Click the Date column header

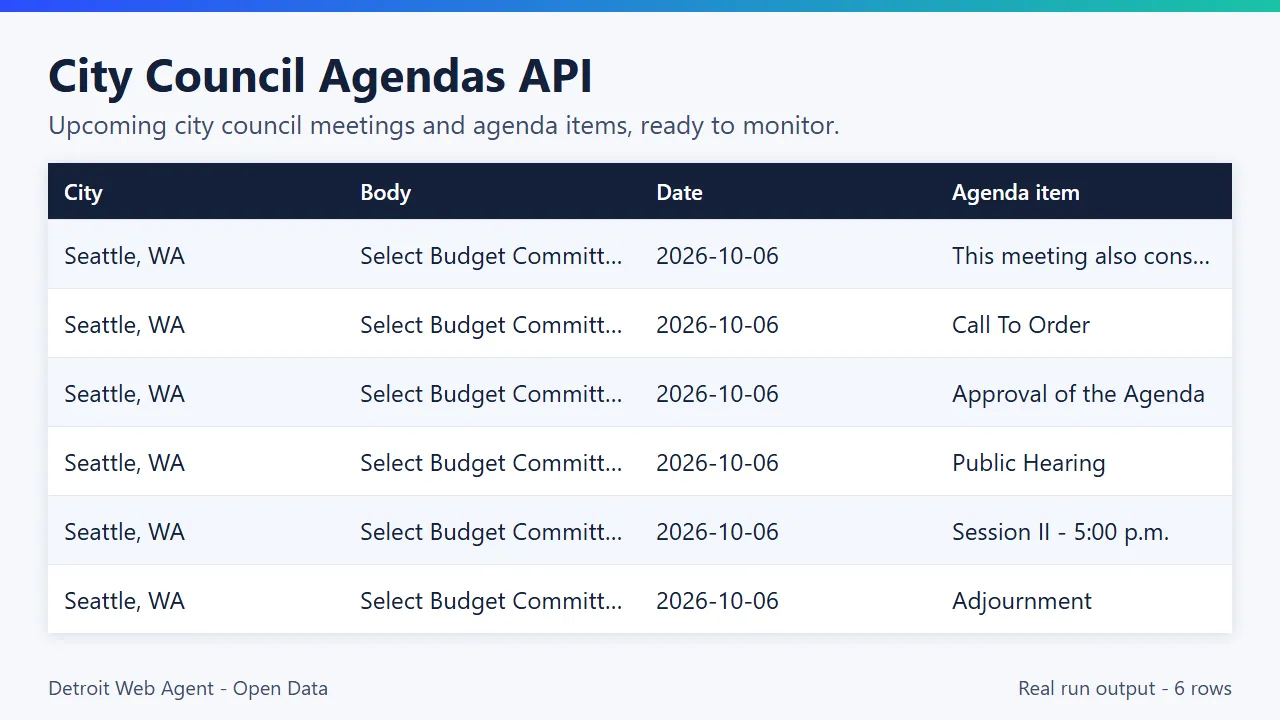pyautogui.click(x=679, y=192)
